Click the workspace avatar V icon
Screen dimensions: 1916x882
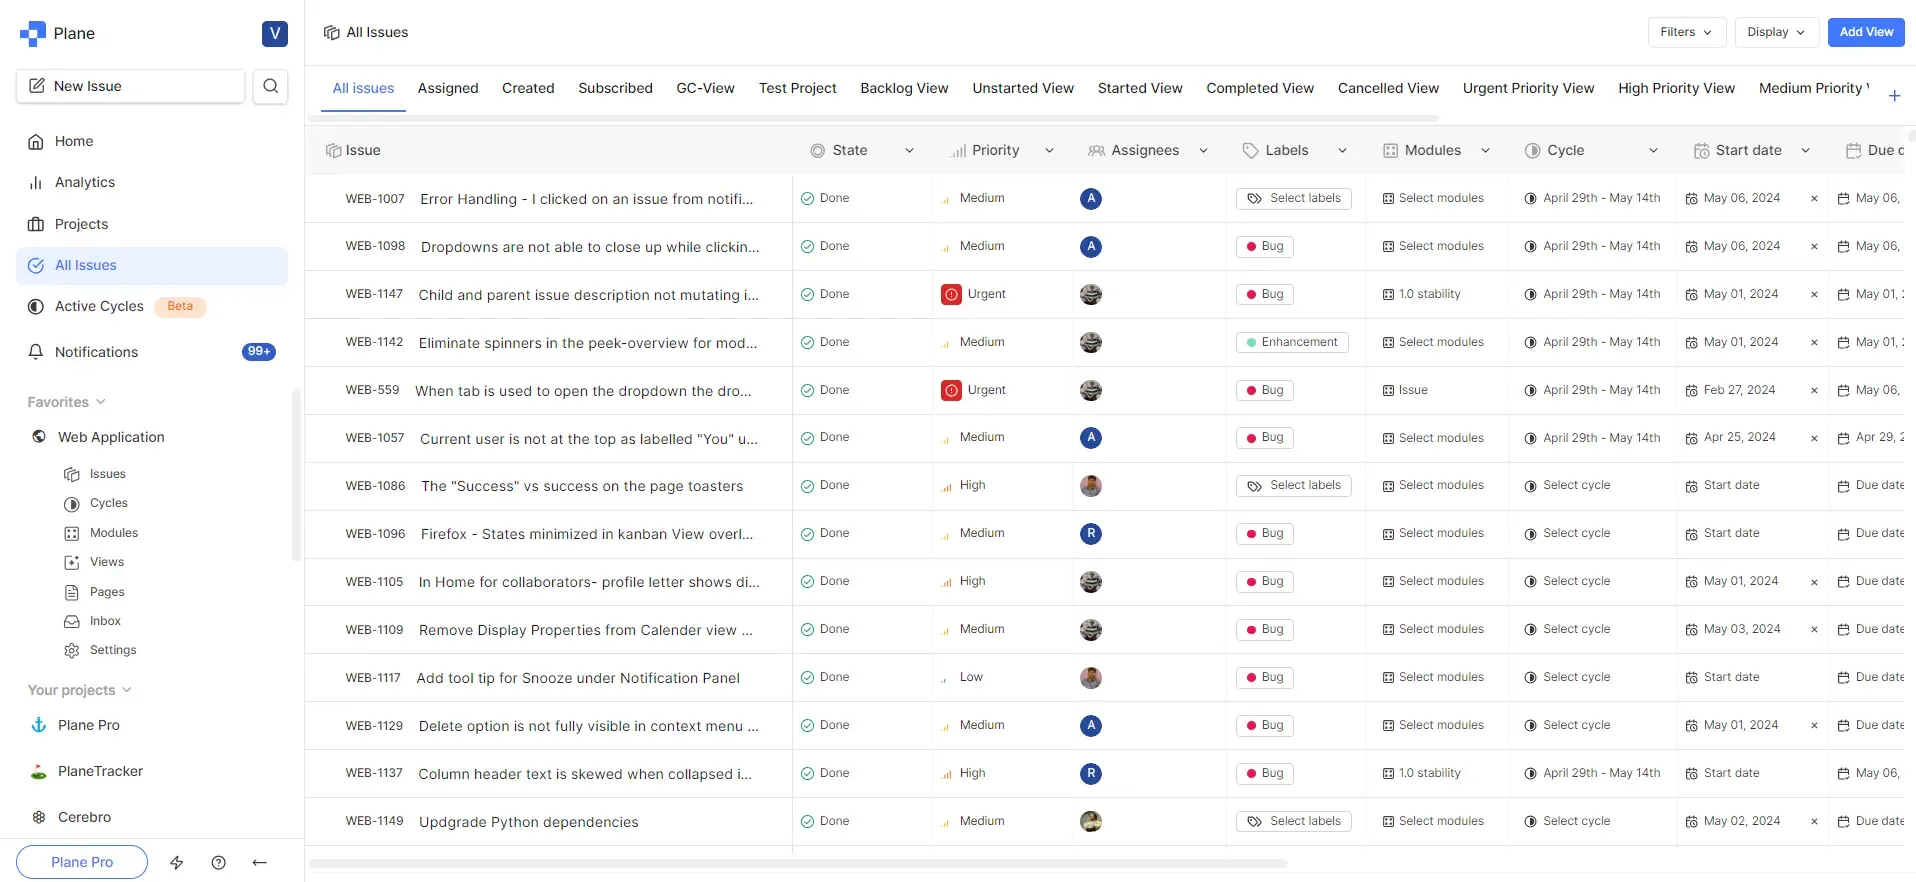pyautogui.click(x=274, y=33)
